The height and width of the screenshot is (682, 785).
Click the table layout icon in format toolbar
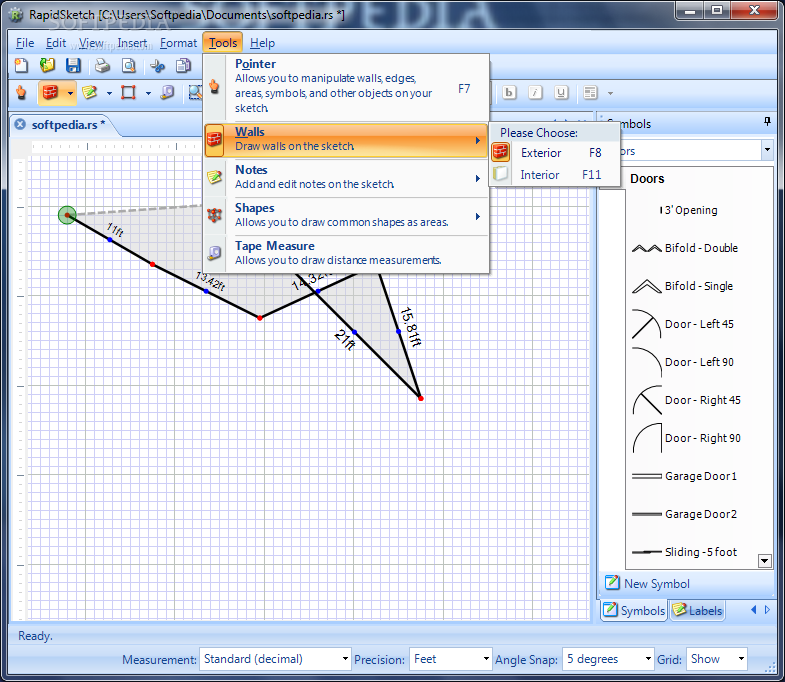click(590, 93)
